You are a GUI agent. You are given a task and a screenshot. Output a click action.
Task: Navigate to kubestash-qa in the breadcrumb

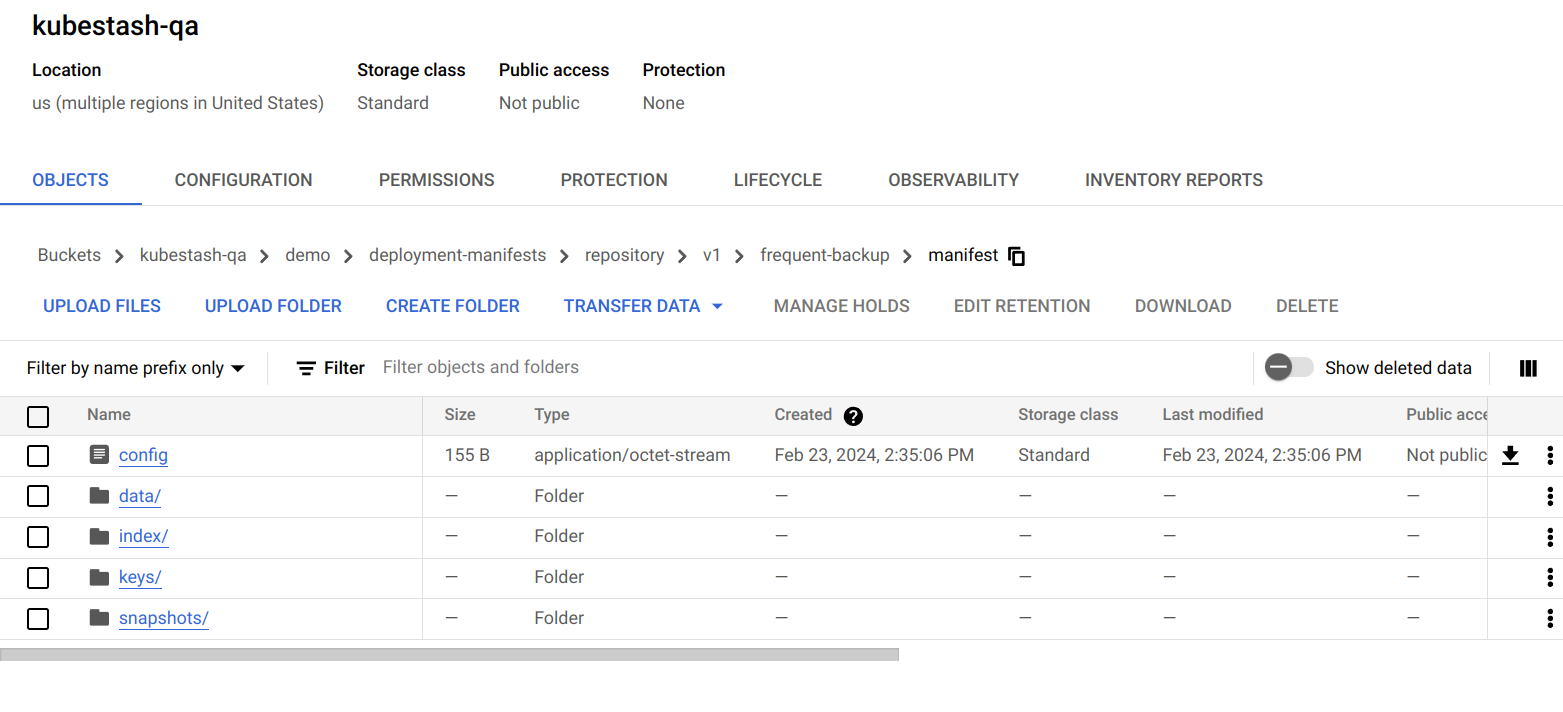193,255
